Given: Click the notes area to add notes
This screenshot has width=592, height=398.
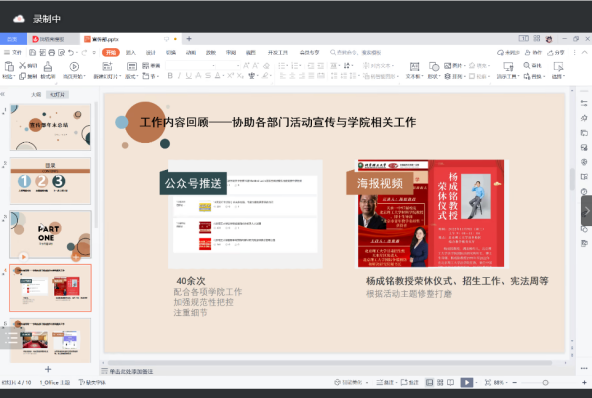Looking at the screenshot, I should click(x=131, y=372).
